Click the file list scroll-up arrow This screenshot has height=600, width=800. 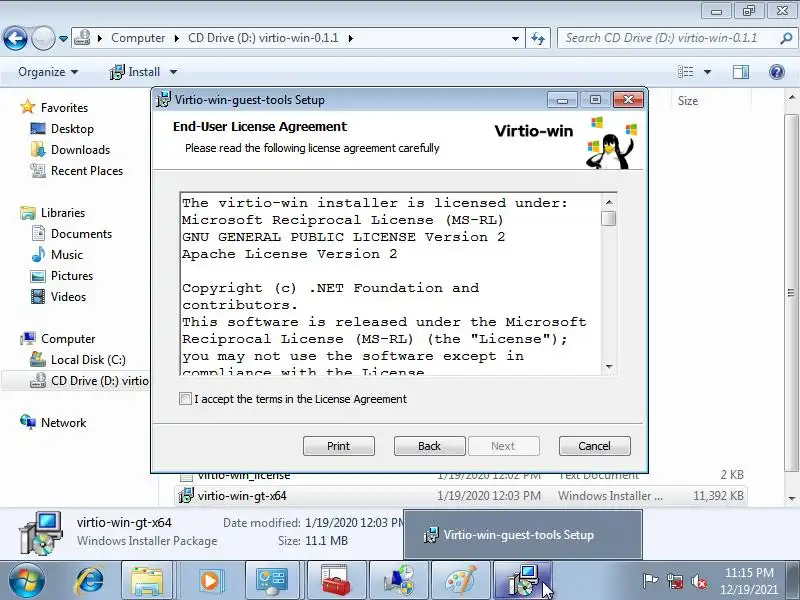pos(792,97)
